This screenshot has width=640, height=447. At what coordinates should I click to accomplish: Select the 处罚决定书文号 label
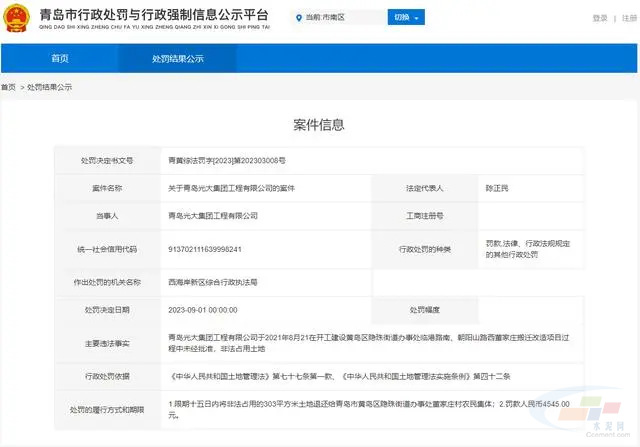pos(107,160)
